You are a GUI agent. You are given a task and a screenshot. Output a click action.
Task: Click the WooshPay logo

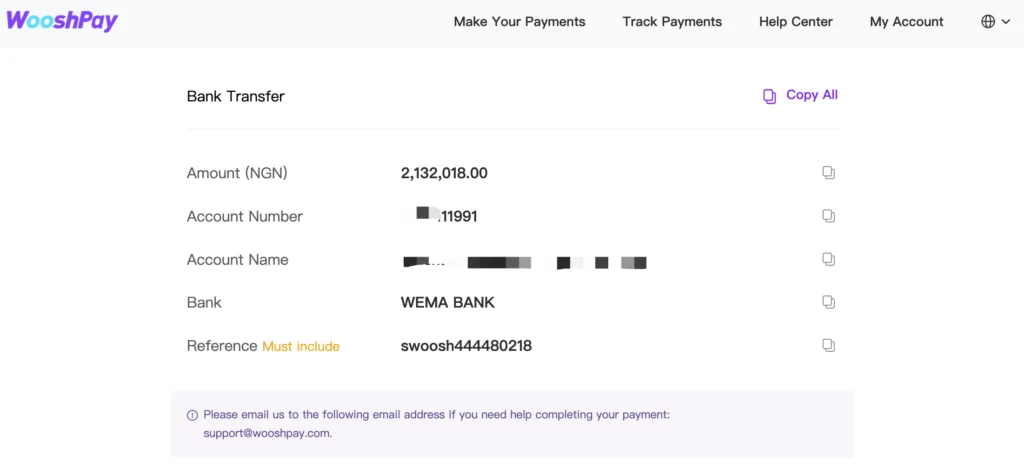coord(62,21)
